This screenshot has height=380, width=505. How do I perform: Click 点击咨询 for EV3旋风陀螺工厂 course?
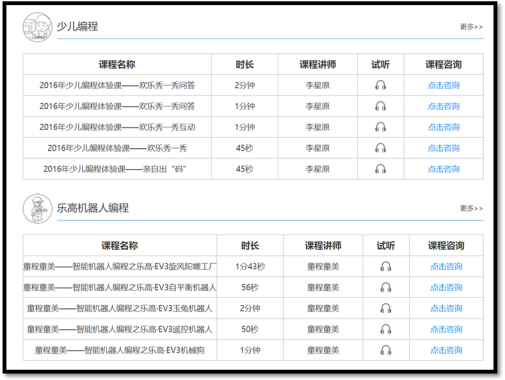pyautogui.click(x=446, y=267)
